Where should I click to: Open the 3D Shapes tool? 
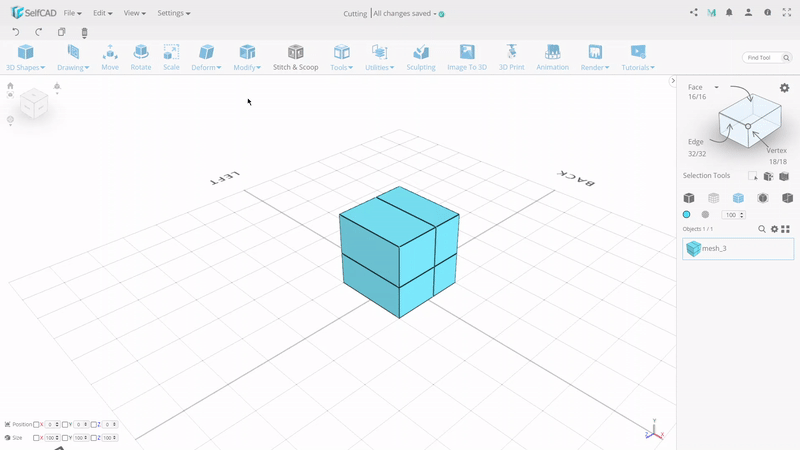tap(25, 57)
